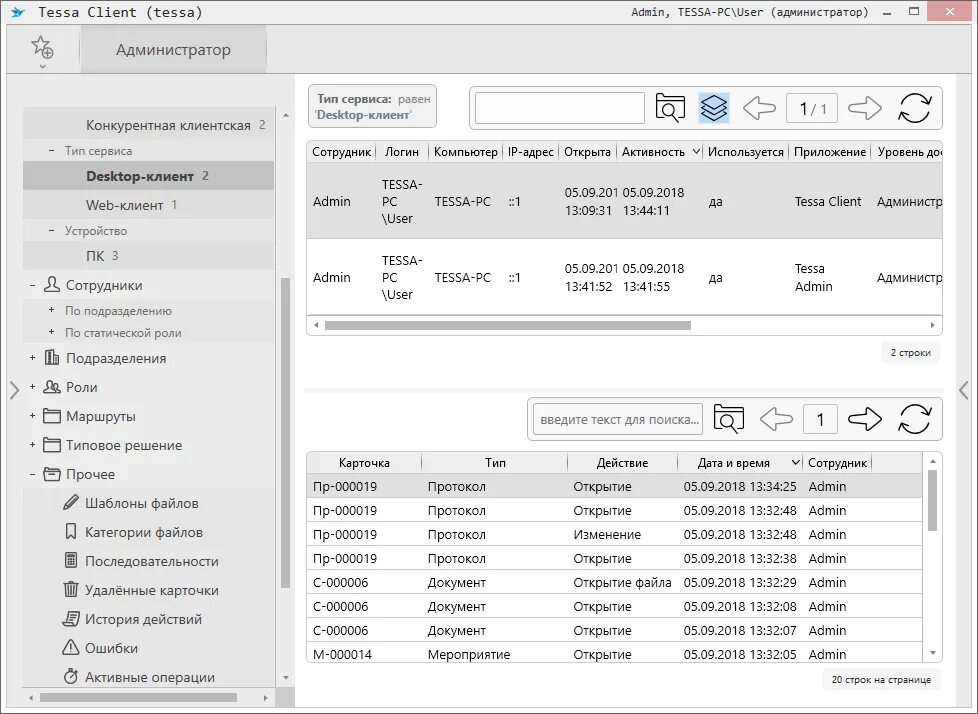Click the pencil icon of Шаблоны файлов
The image size is (978, 714).
[71, 503]
